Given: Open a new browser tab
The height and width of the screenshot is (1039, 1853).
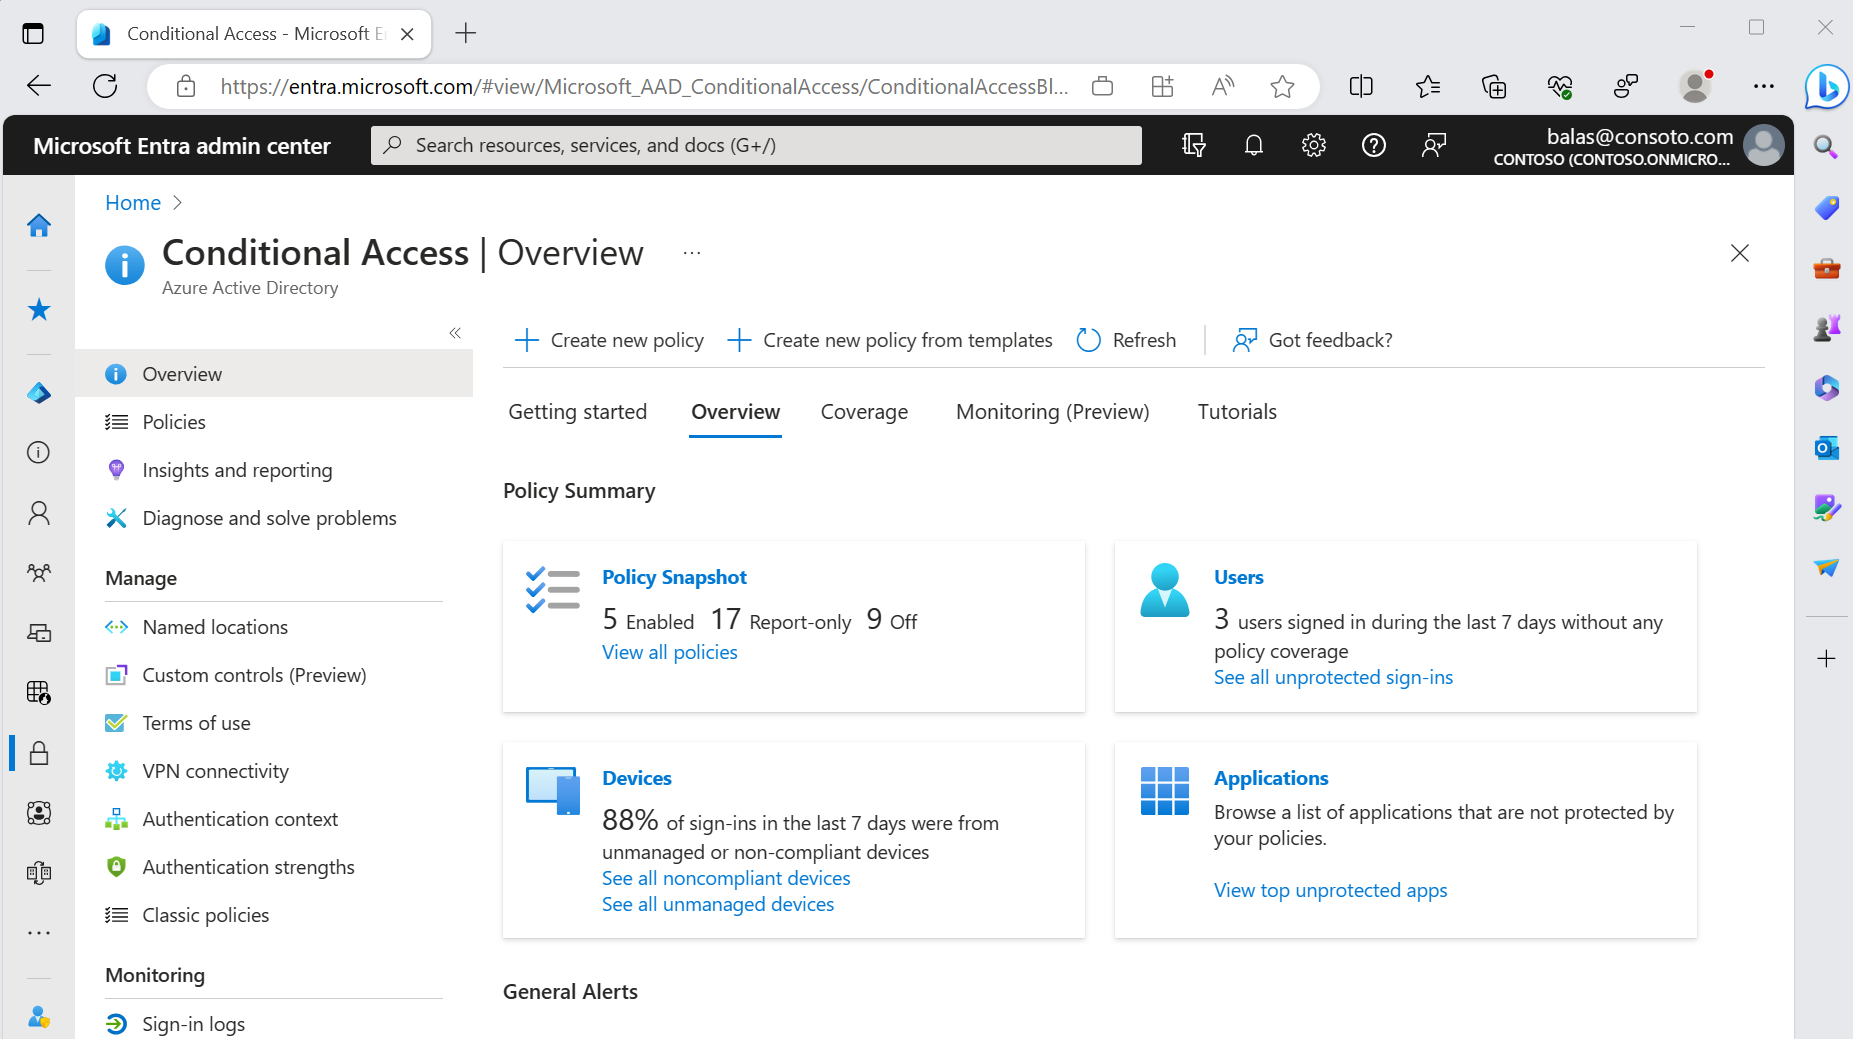Looking at the screenshot, I should click(466, 33).
